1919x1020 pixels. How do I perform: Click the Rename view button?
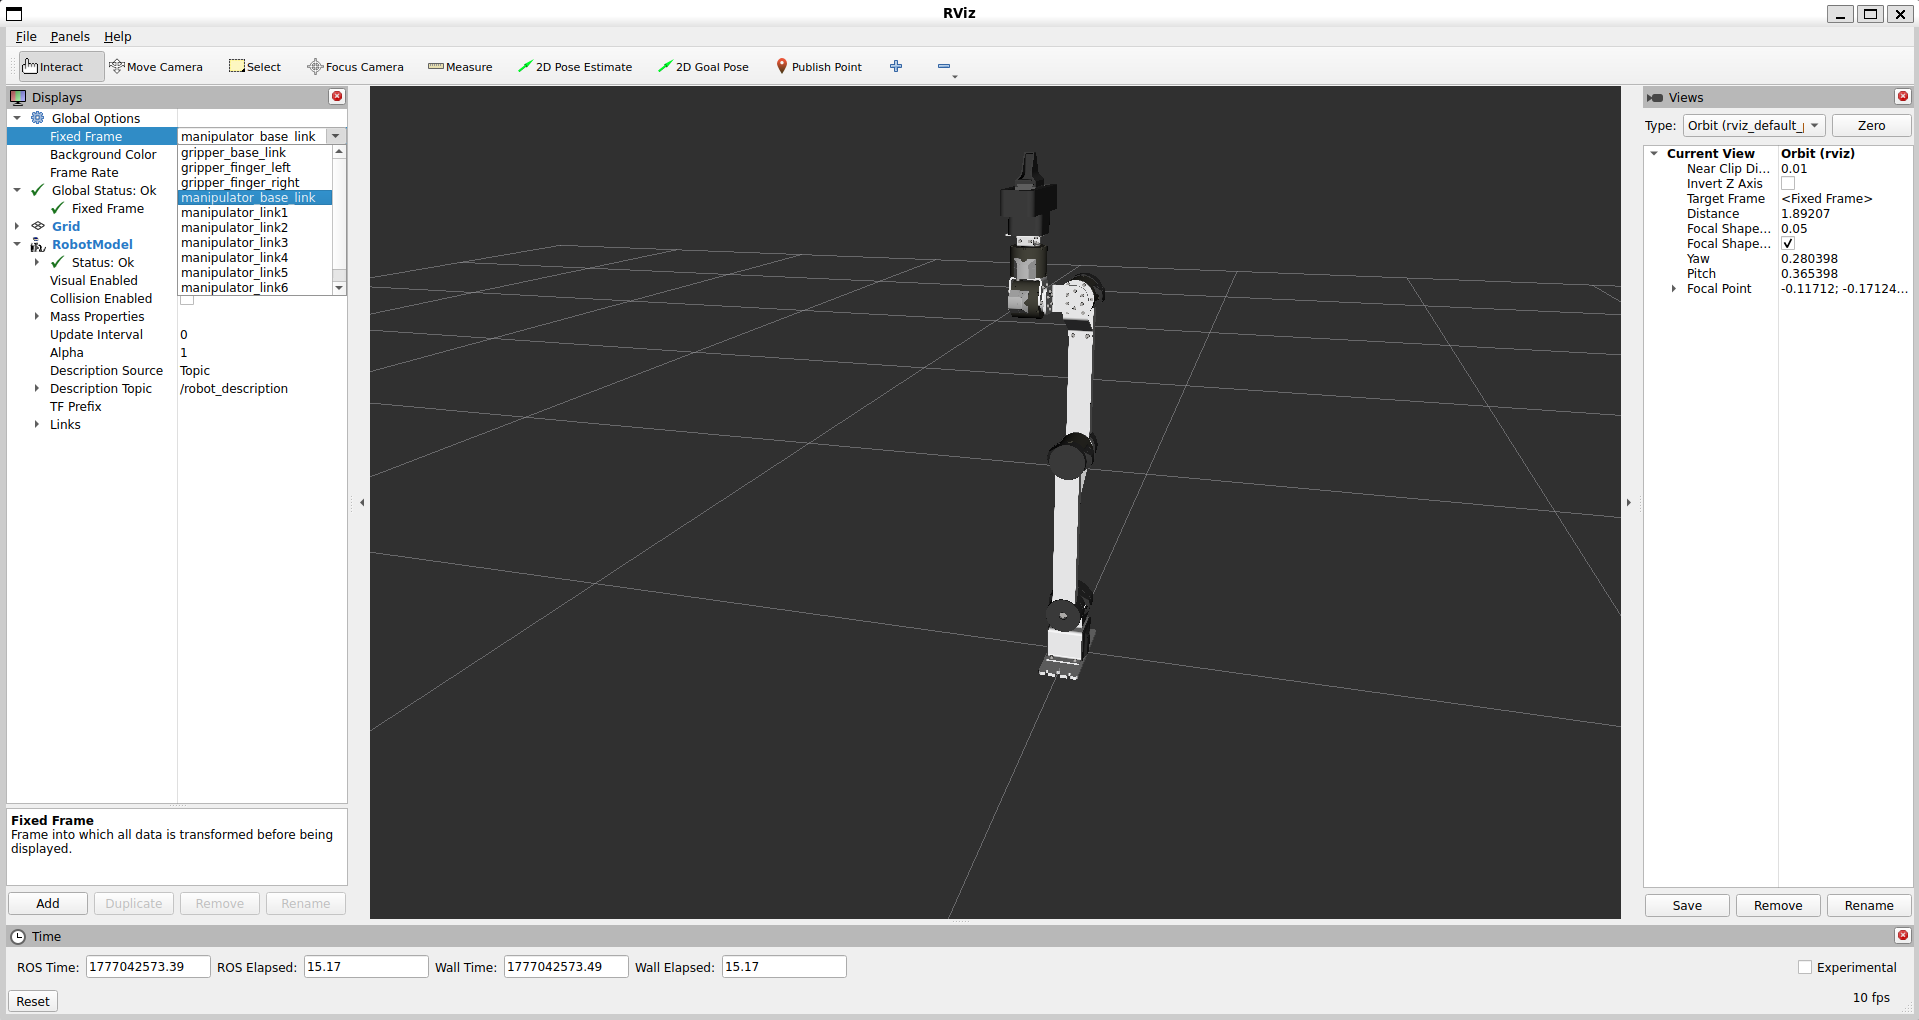1869,905
